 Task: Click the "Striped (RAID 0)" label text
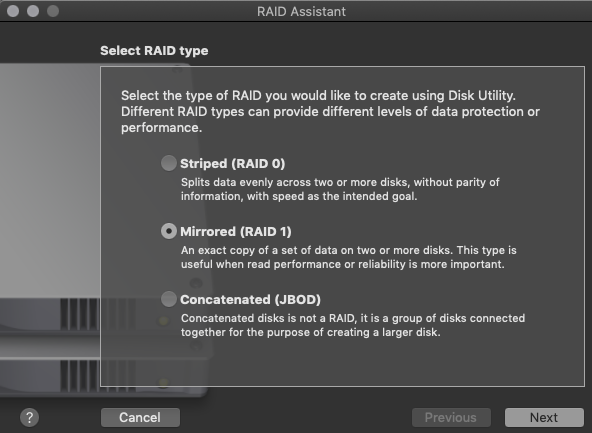tap(233, 163)
